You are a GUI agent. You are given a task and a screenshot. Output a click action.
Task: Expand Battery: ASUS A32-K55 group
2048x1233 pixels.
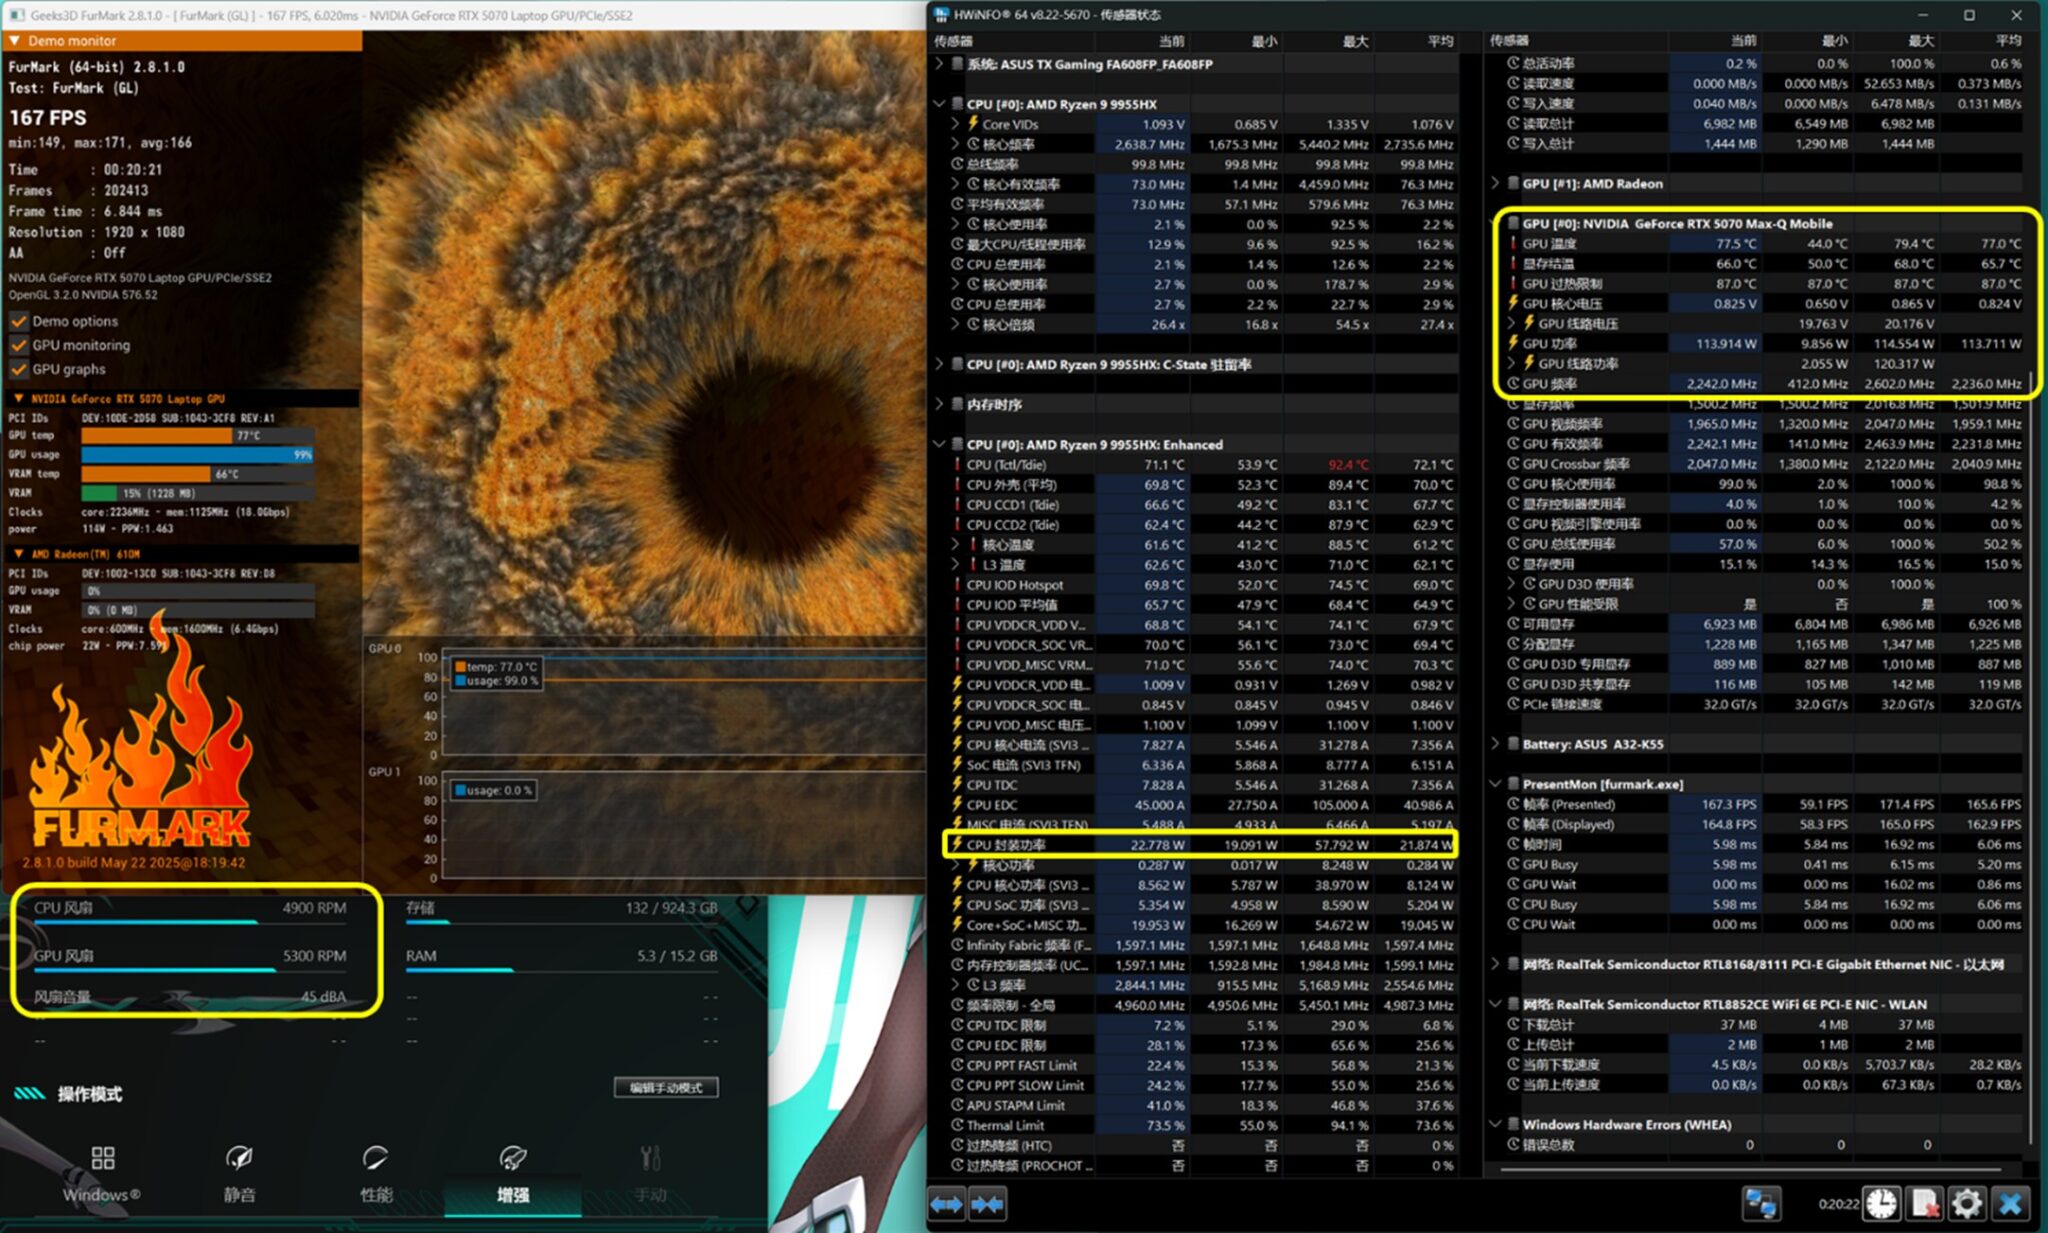tap(1495, 743)
